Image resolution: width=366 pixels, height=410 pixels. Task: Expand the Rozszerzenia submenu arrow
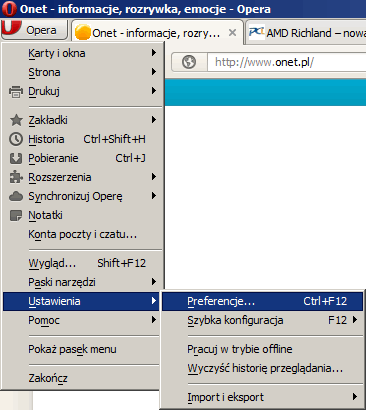point(154,177)
